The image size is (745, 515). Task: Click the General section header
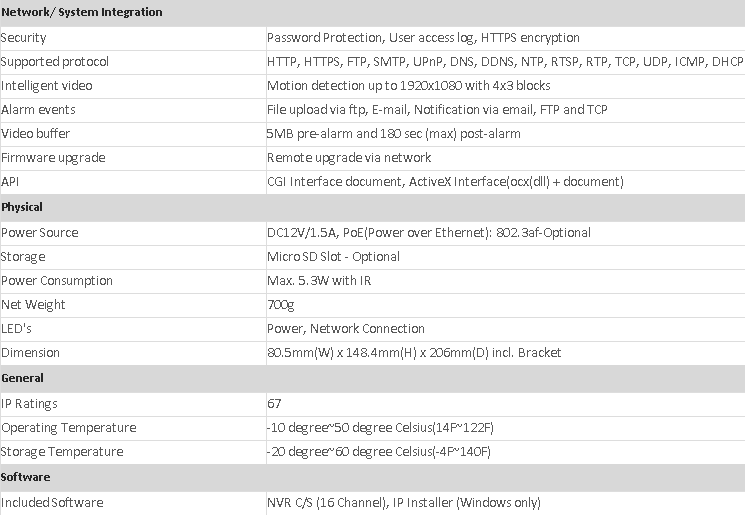point(22,378)
